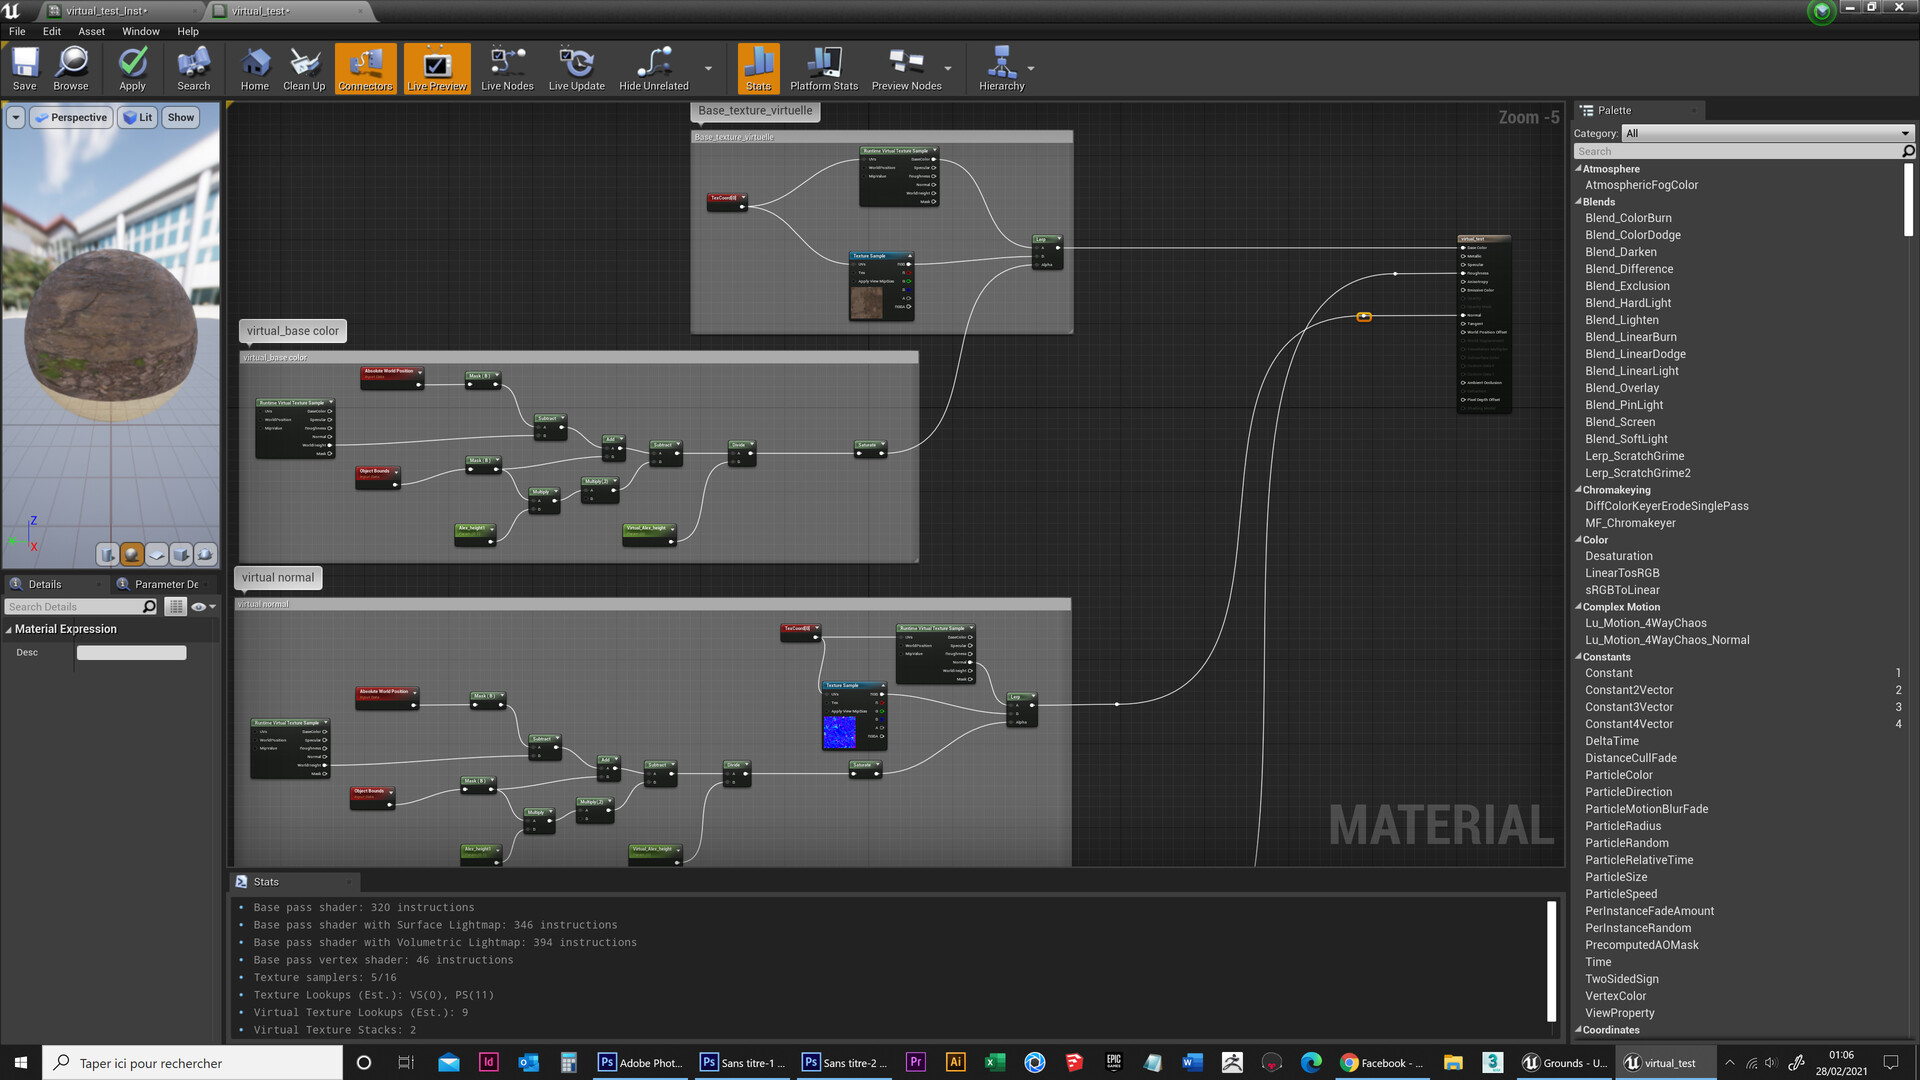Apply material changes with the Apply icon

[132, 68]
